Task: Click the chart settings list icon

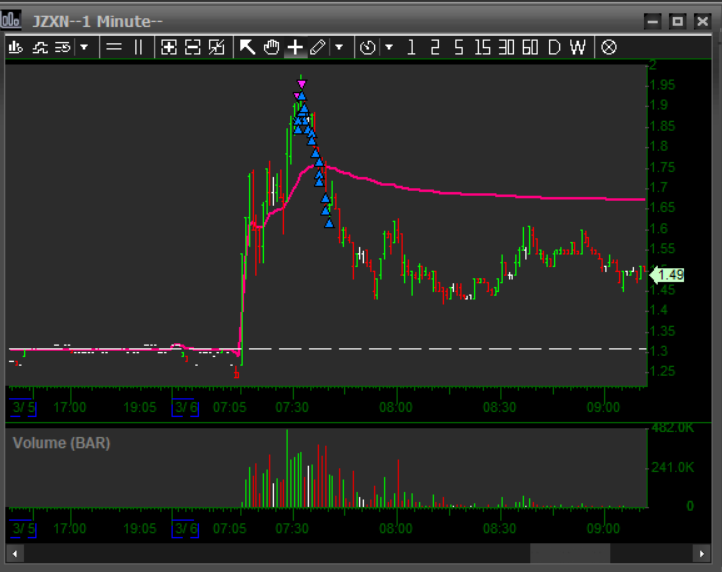Action: 63,47
